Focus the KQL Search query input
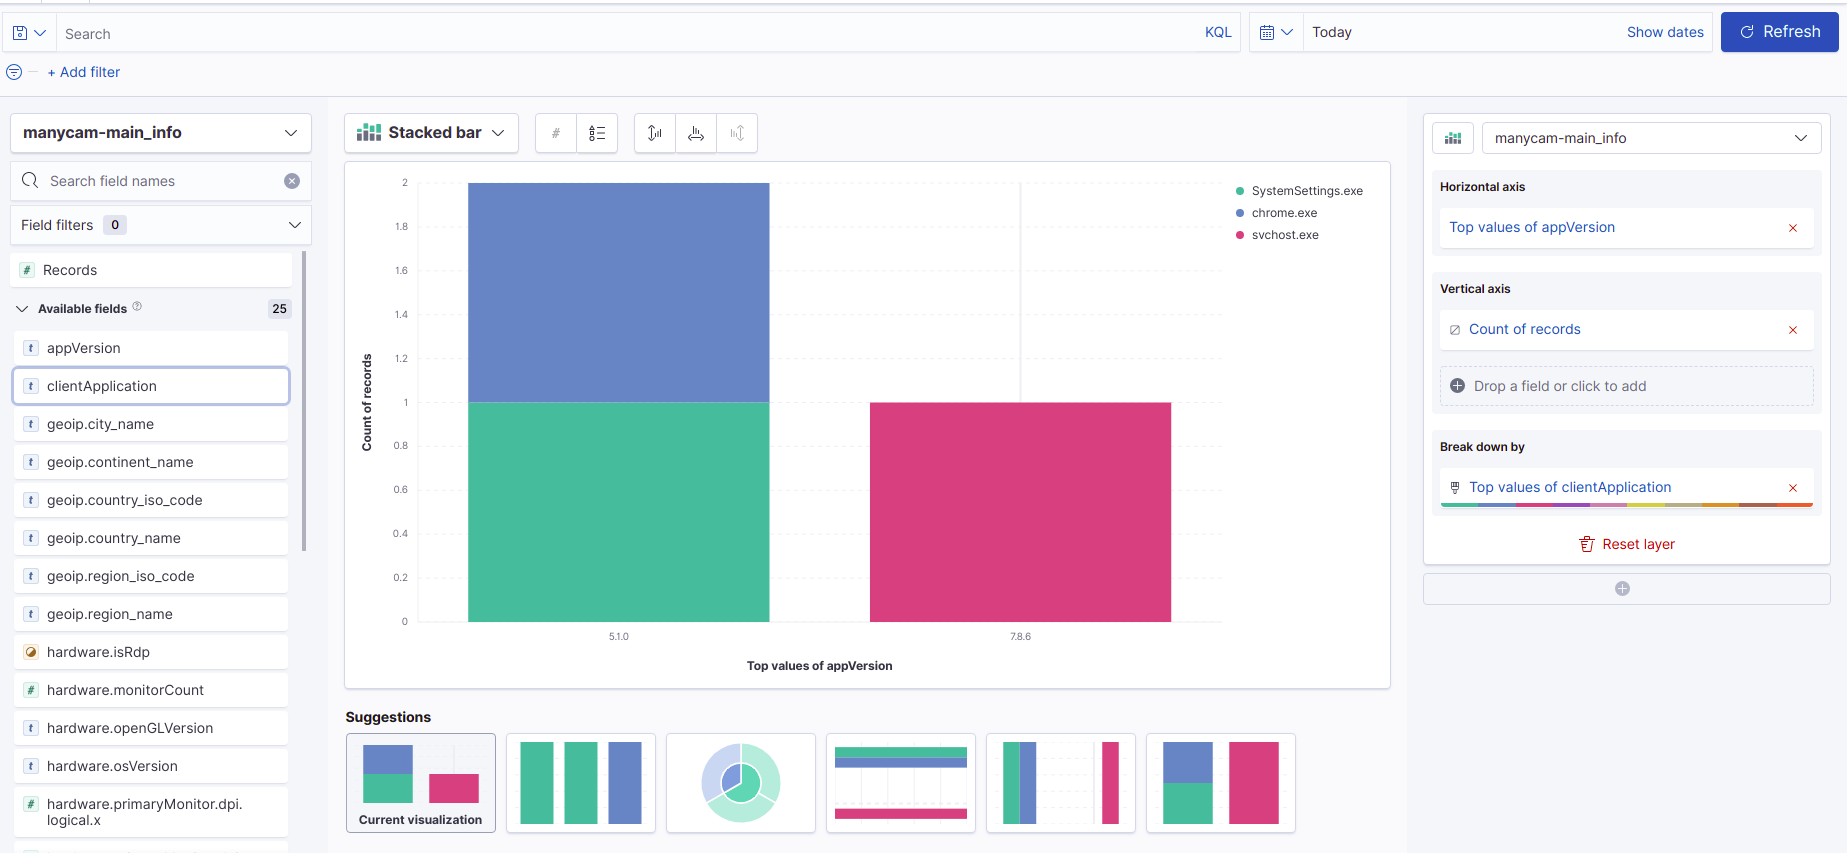 click(630, 33)
